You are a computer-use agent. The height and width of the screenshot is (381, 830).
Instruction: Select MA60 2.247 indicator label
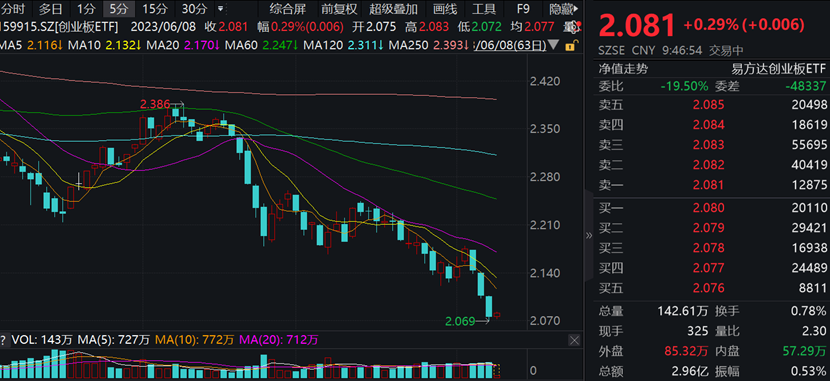262,46
